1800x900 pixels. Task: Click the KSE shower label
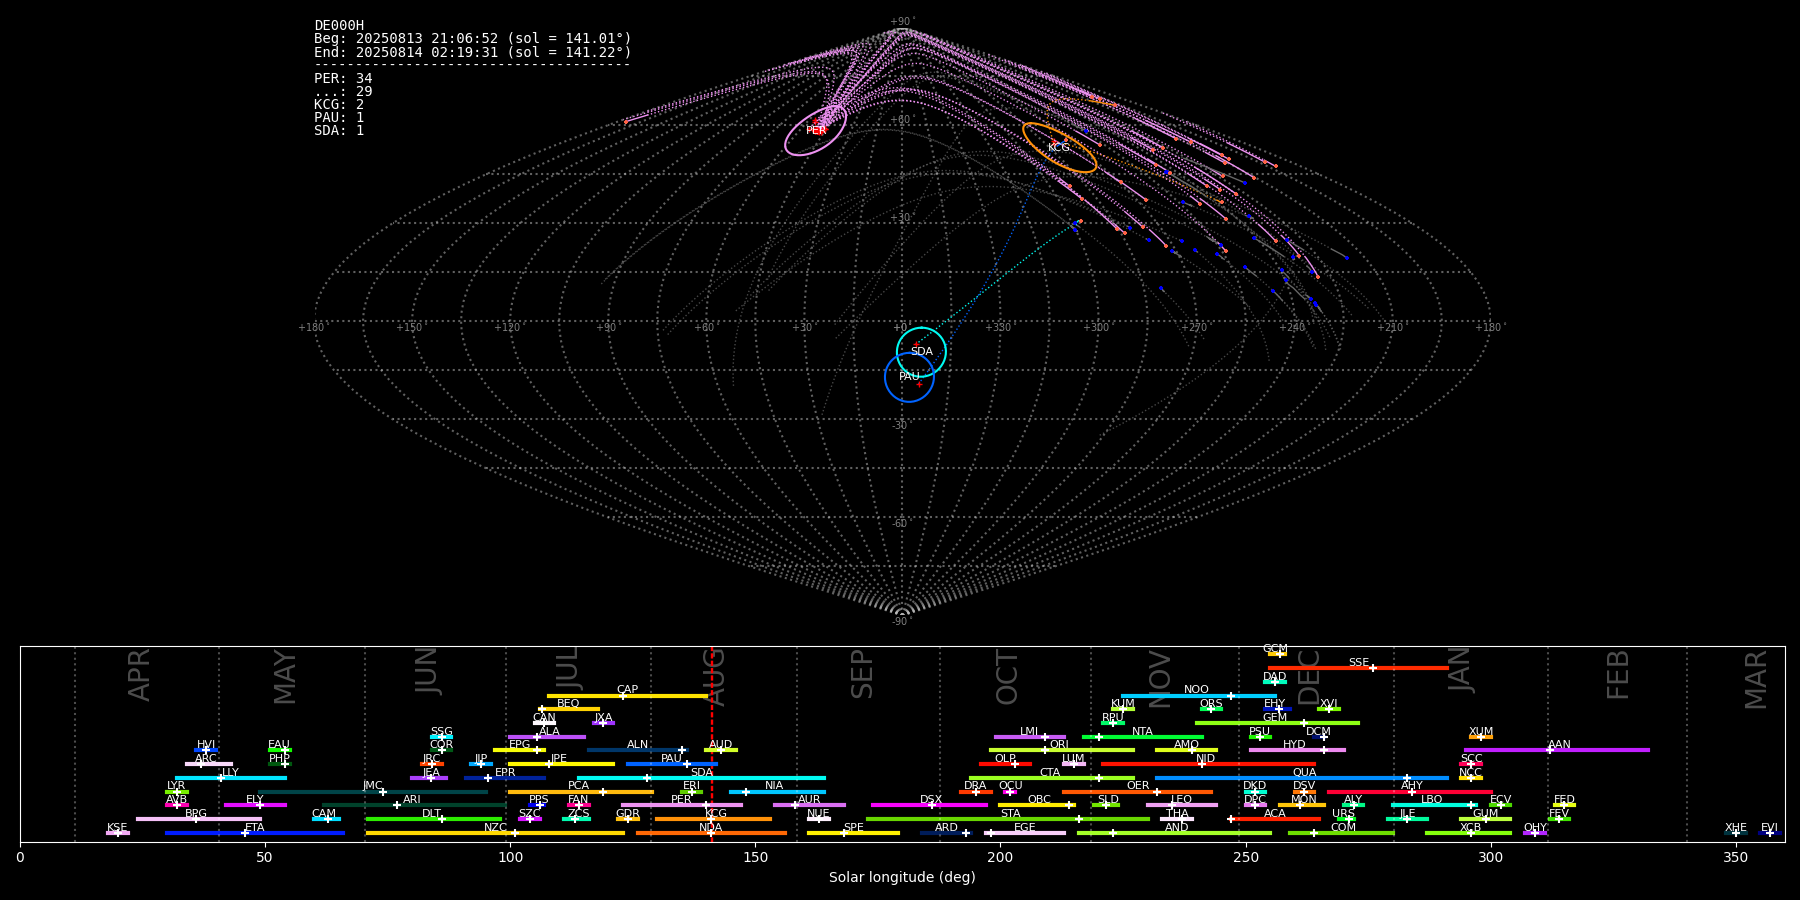click(x=117, y=827)
